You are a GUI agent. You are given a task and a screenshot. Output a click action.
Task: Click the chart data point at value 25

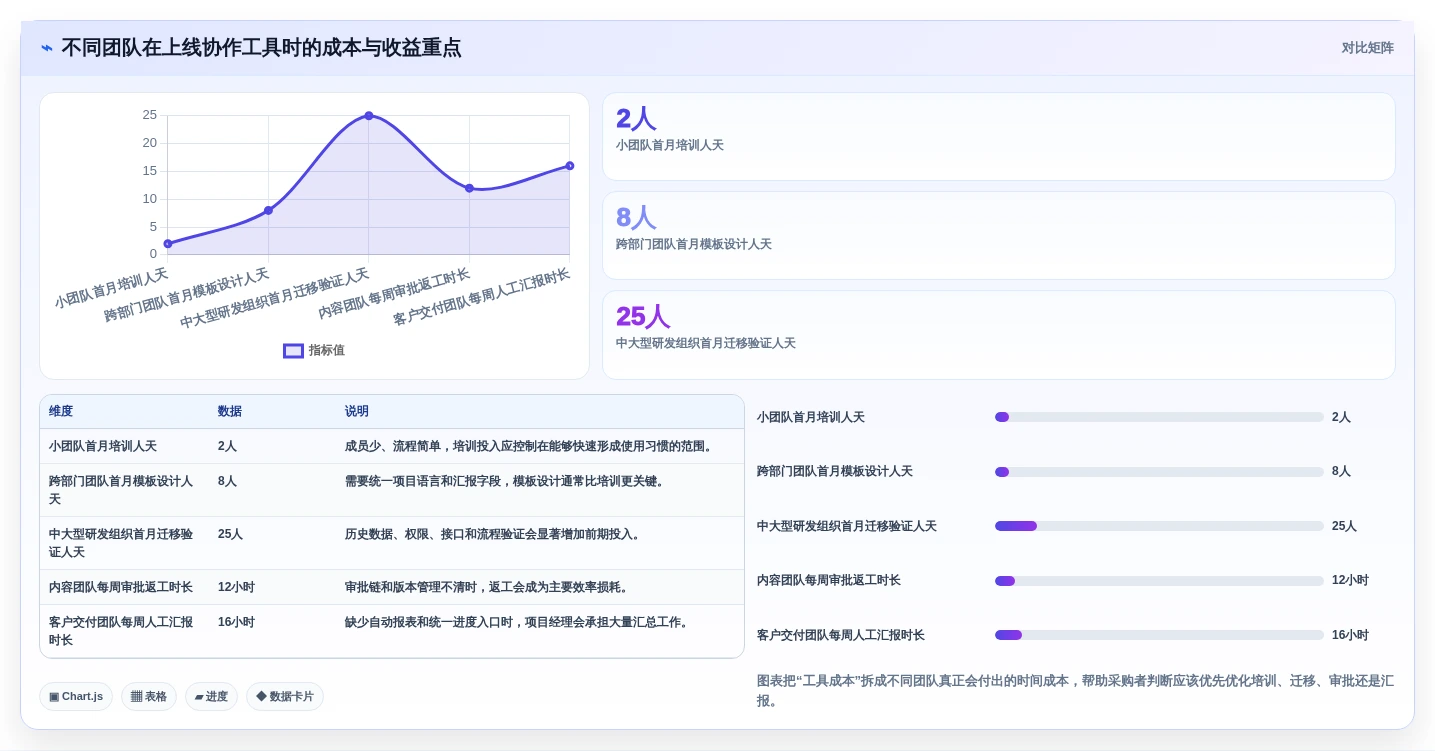point(369,116)
